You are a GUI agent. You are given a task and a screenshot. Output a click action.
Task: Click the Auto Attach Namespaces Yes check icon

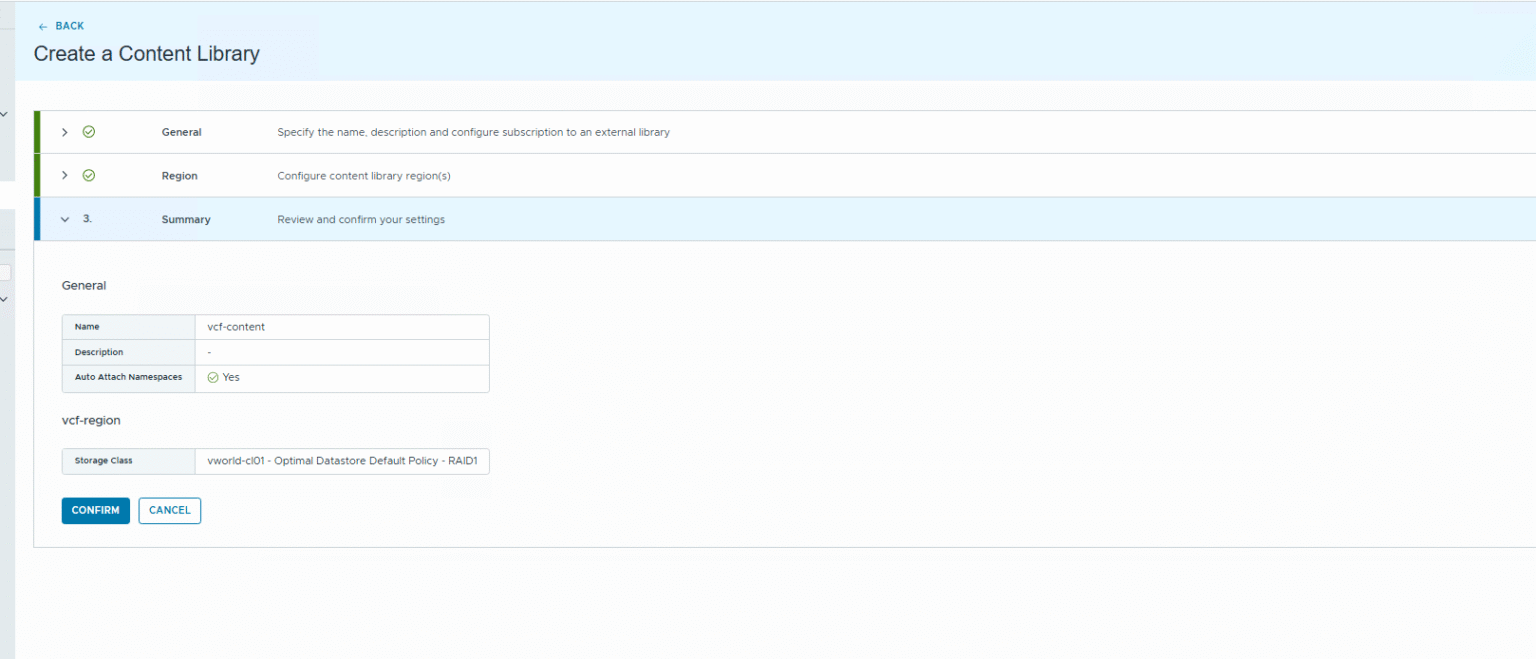pos(213,378)
